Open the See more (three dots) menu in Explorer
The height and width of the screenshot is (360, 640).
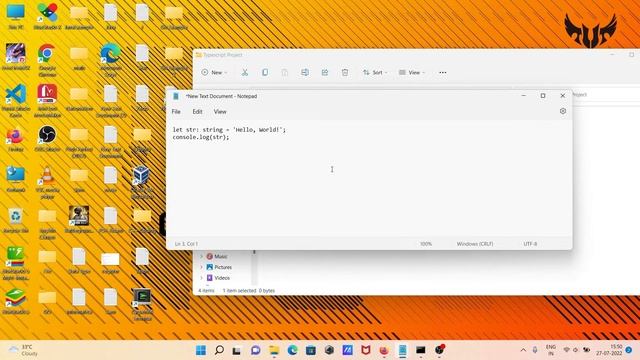pyautogui.click(x=442, y=72)
